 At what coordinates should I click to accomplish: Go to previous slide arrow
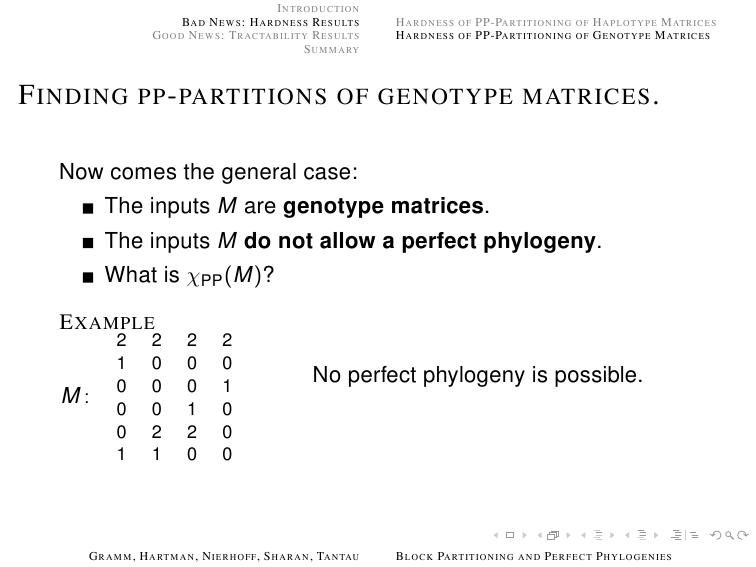point(496,535)
